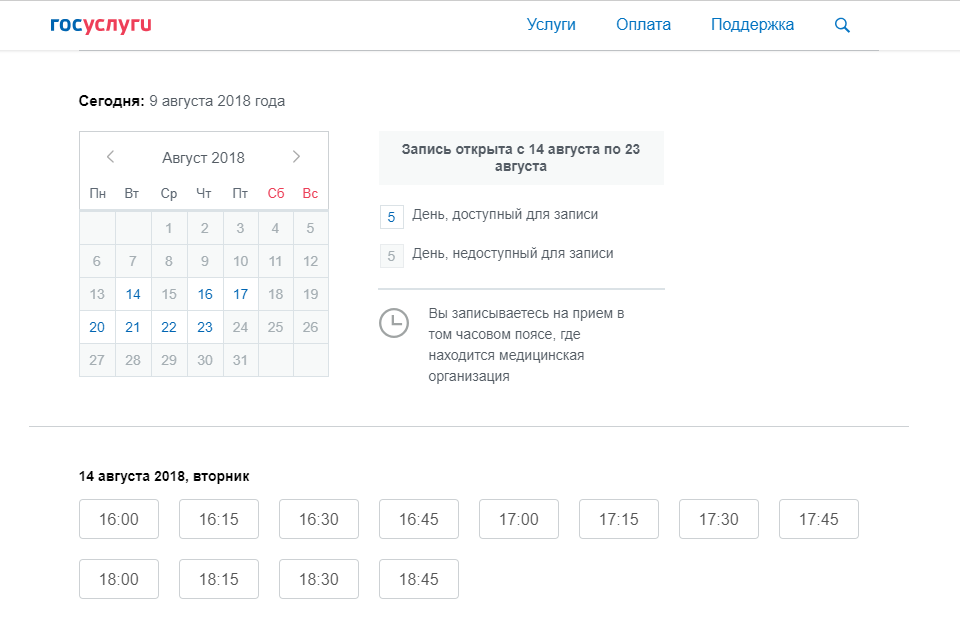This screenshot has width=960, height=623.
Task: Select August 17 in the calendar
Action: point(241,294)
